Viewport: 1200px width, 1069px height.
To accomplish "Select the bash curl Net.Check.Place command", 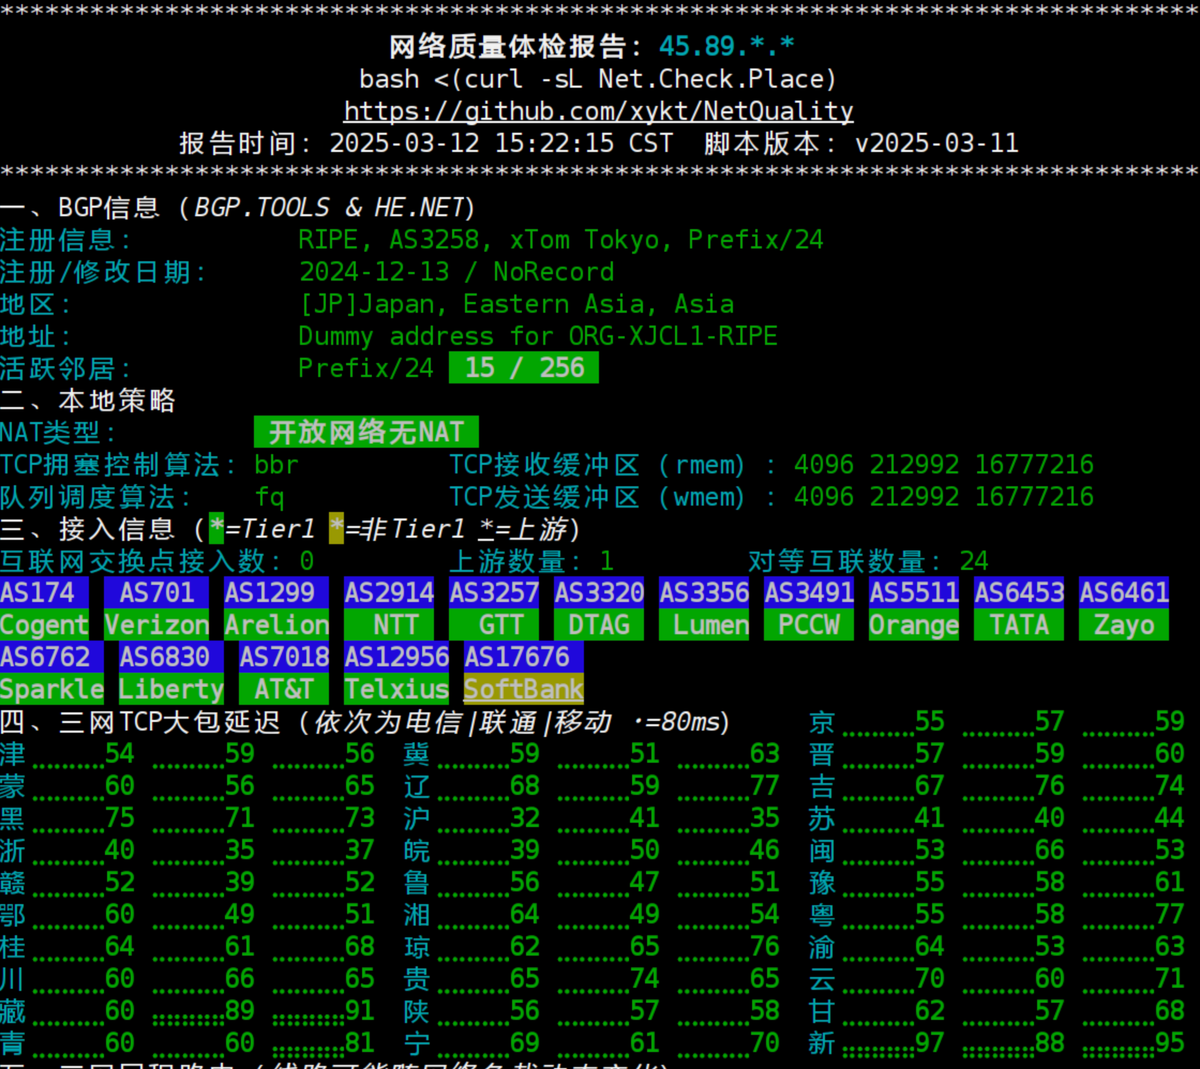I will [598, 79].
